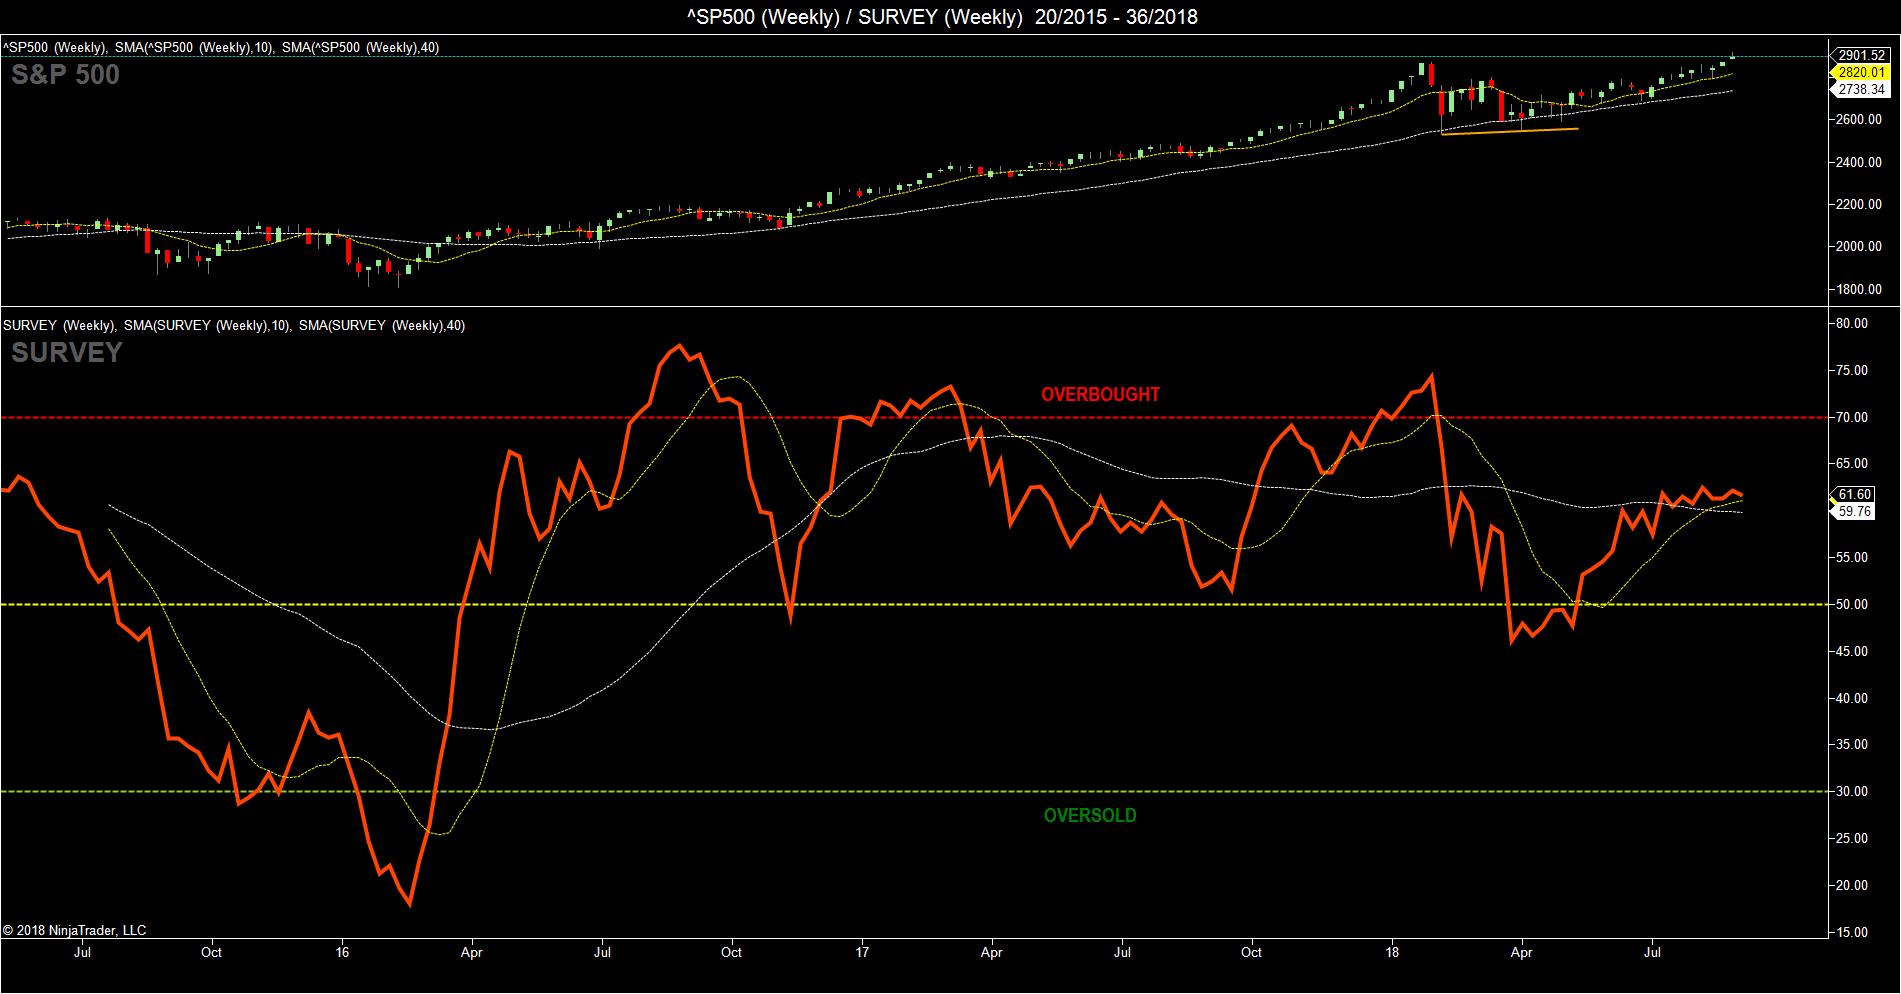
Task: Click the 35.00 survey axis label
Action: [1853, 745]
